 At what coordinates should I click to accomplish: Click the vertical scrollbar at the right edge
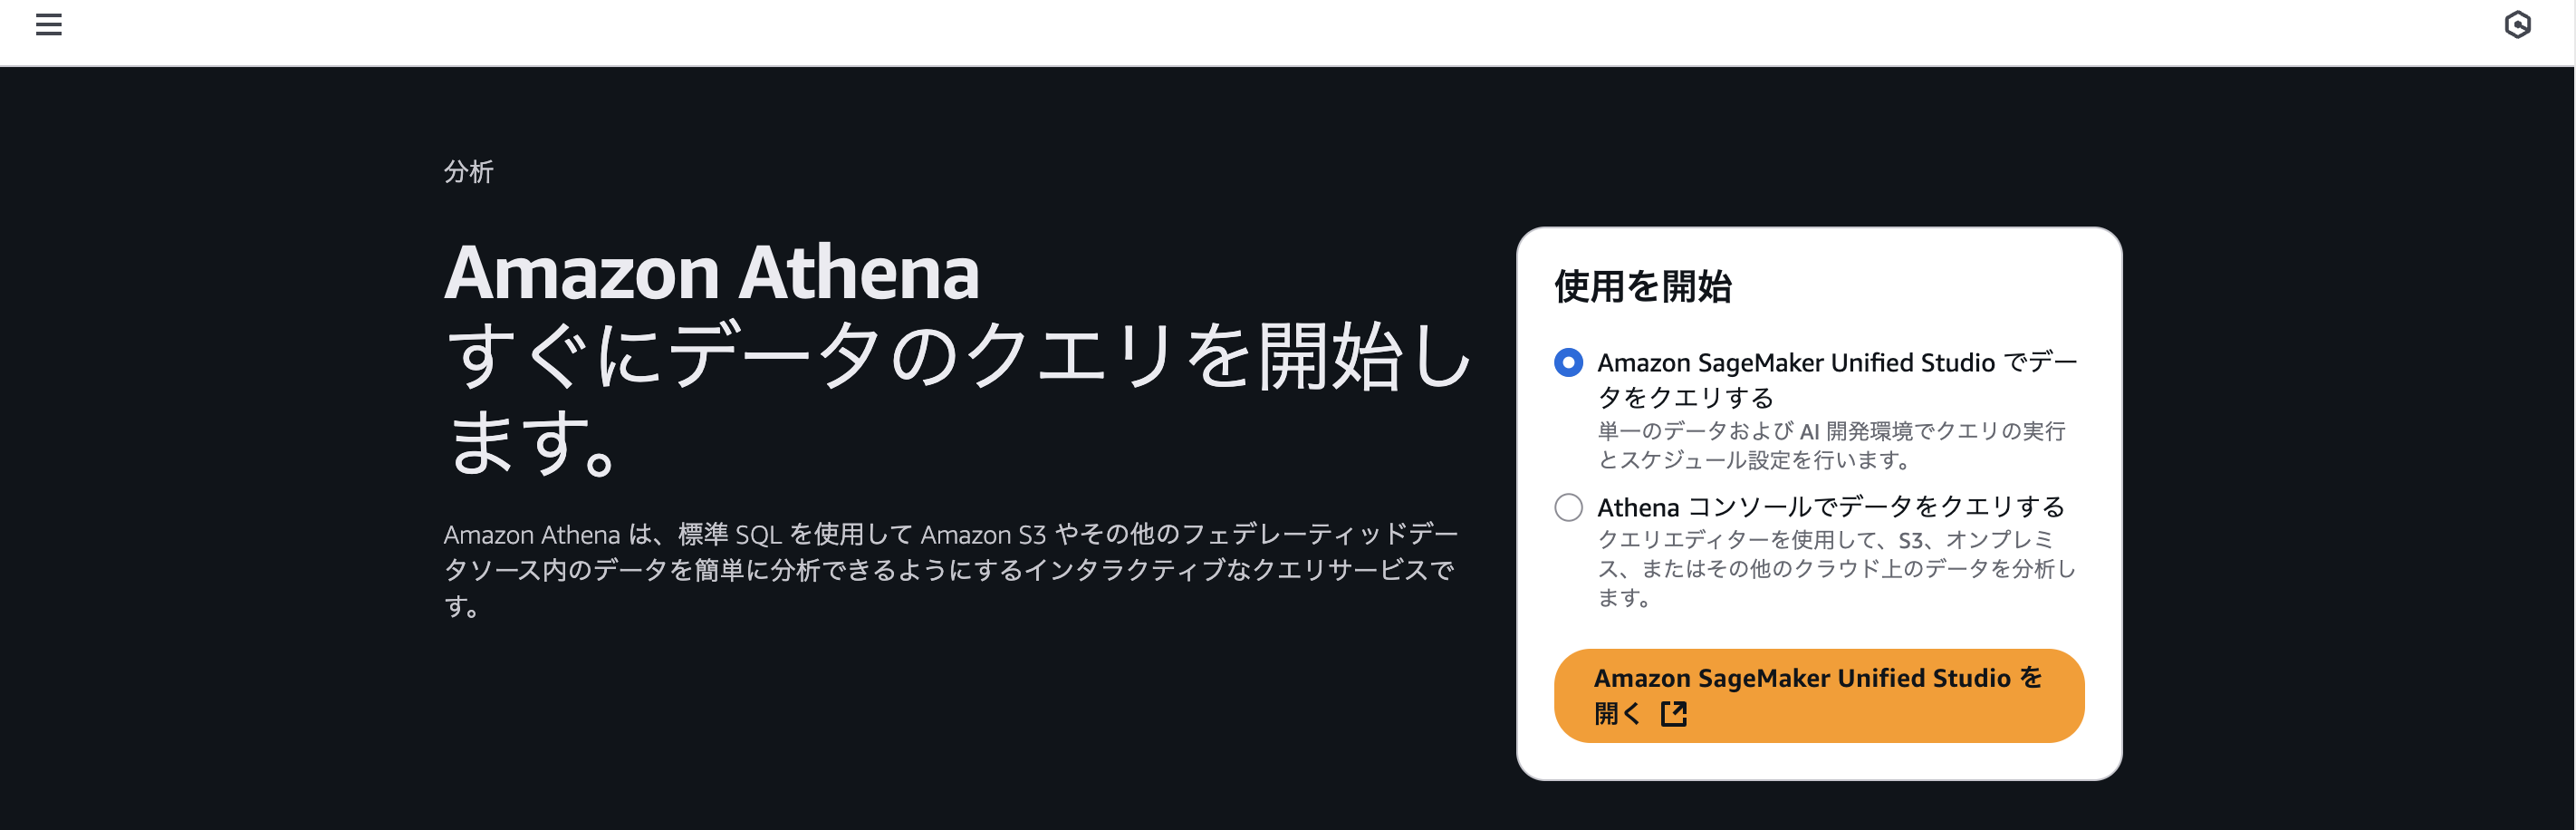click(x=2573, y=400)
